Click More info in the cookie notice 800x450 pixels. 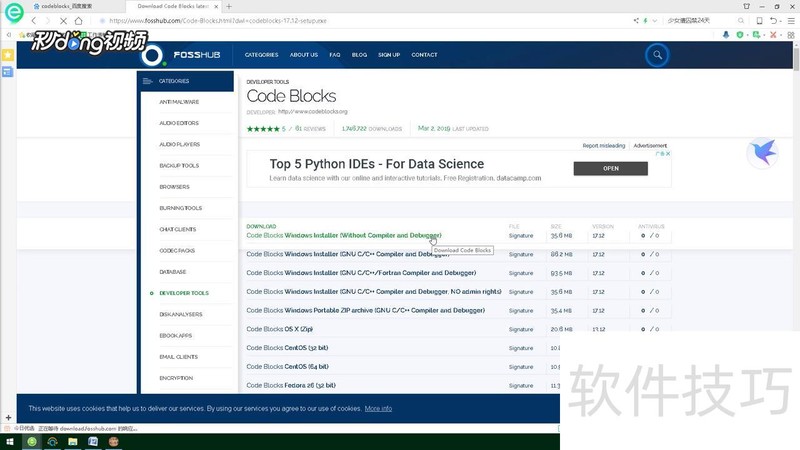[x=378, y=408]
